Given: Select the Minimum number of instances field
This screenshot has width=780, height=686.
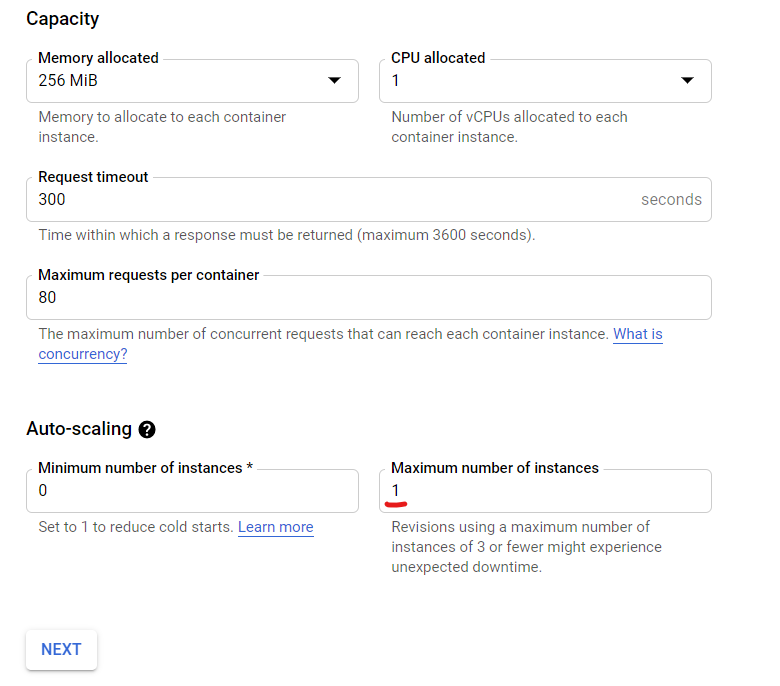Looking at the screenshot, I should [192, 491].
